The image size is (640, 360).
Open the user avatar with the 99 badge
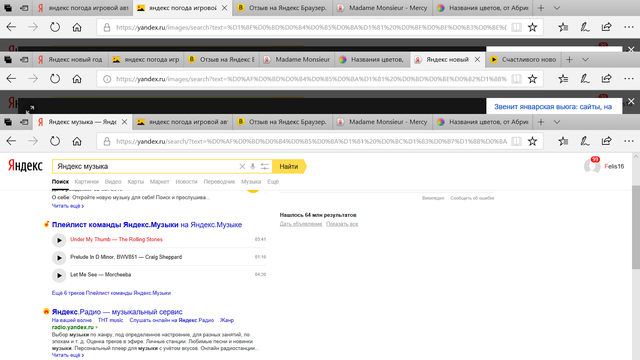pos(592,165)
